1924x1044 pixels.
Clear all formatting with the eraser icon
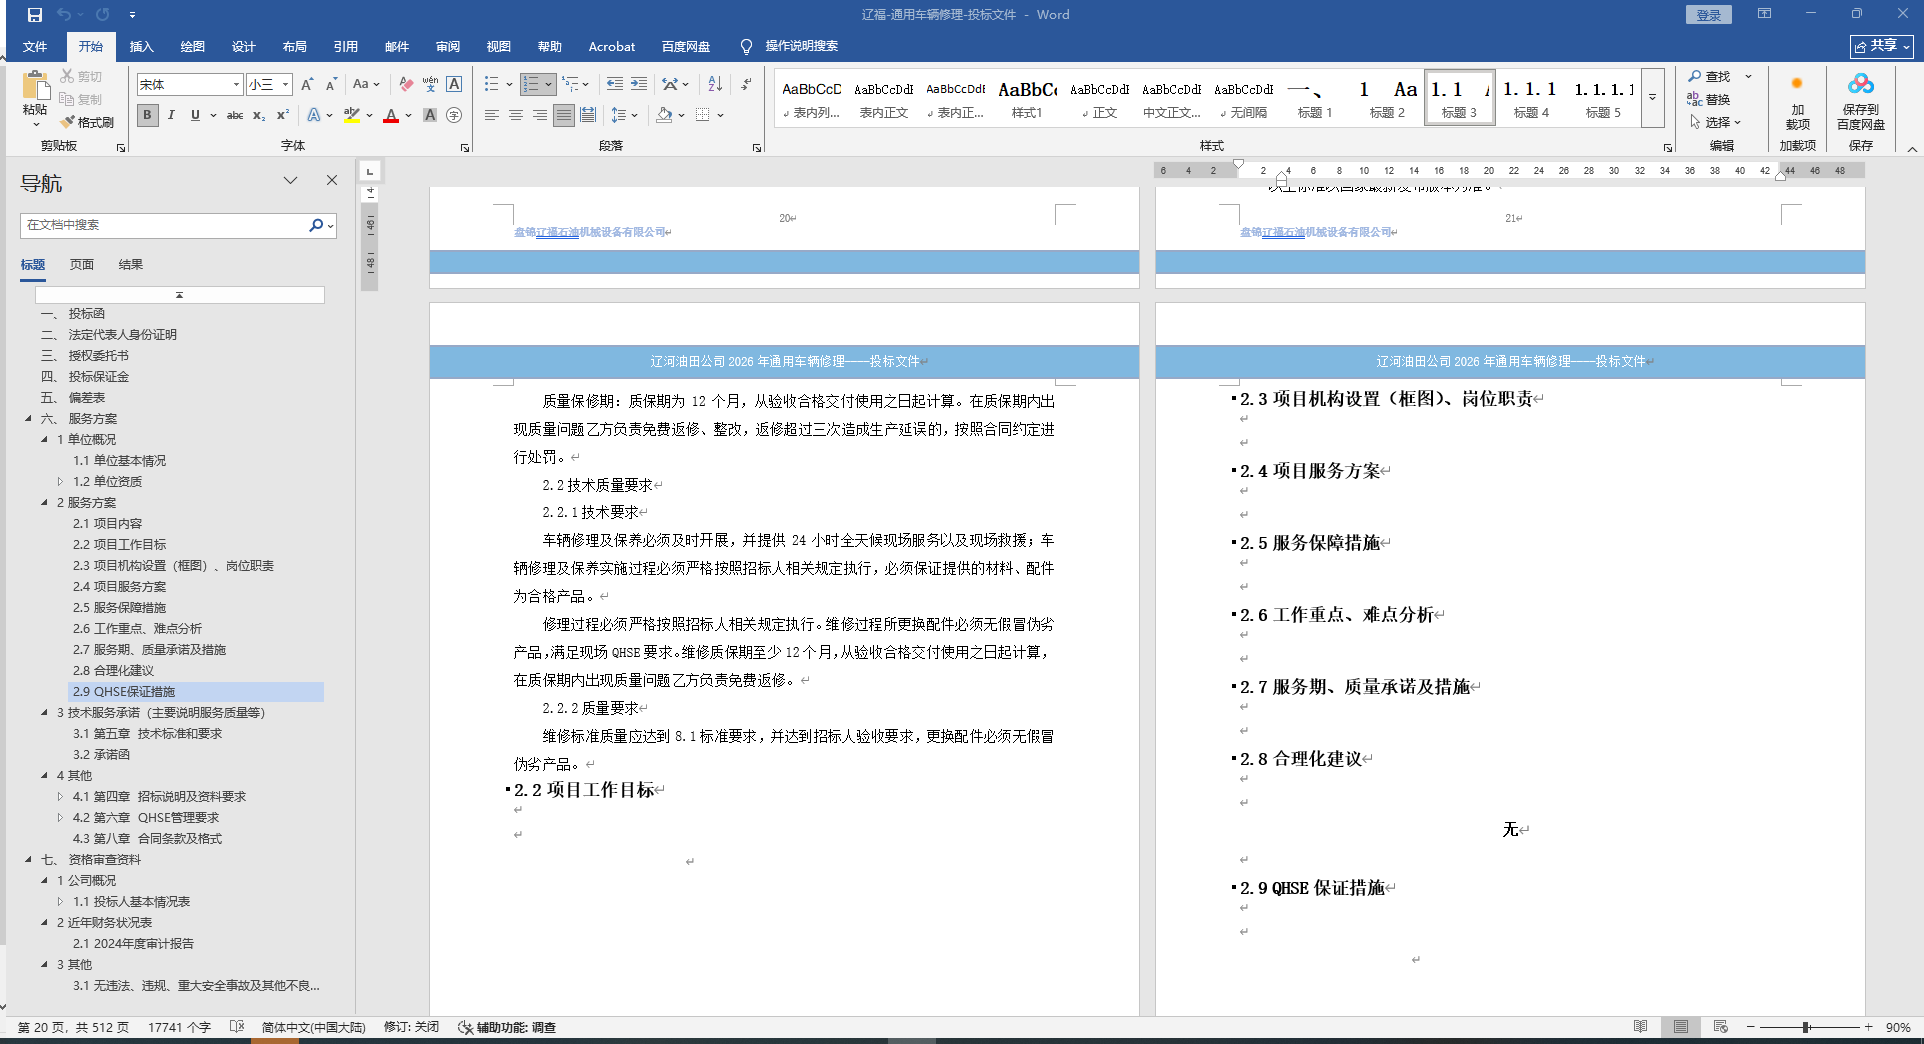point(406,84)
